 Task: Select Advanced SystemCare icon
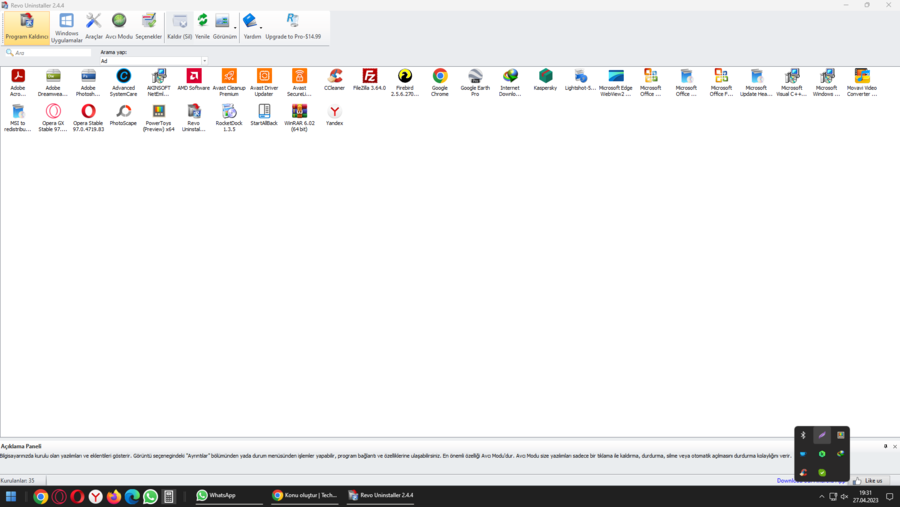tap(123, 82)
